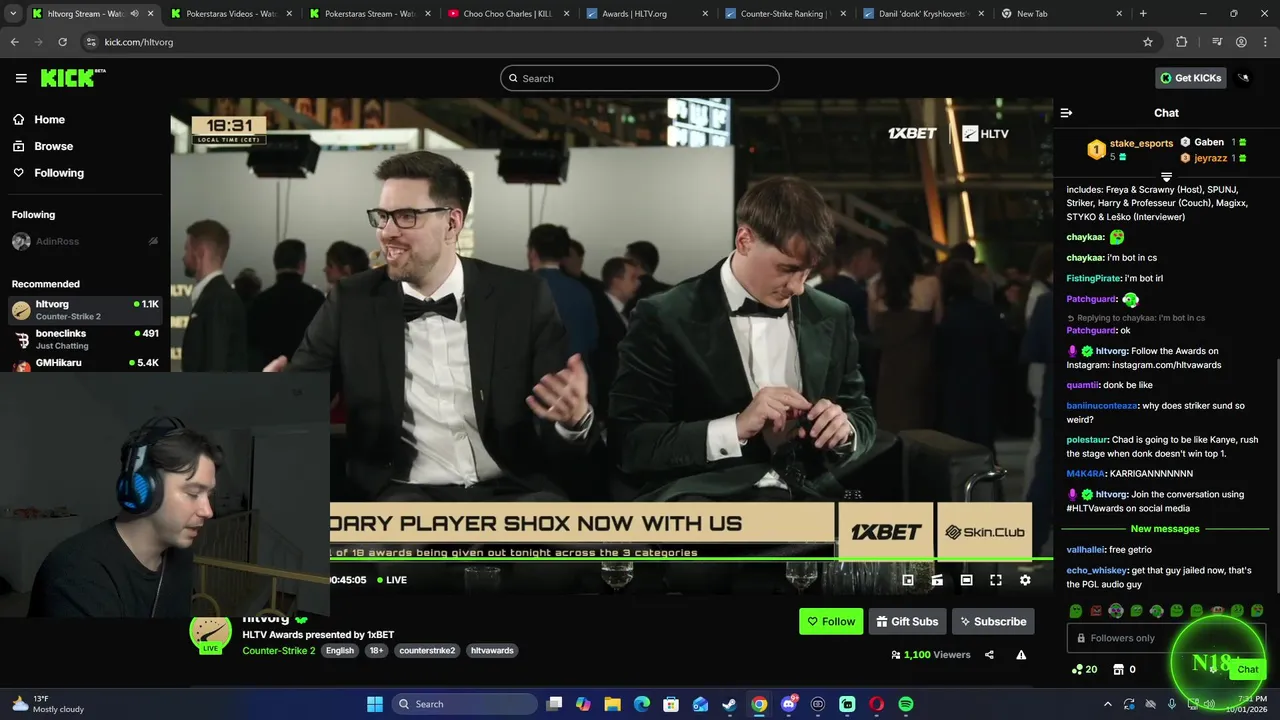Open the Chrome extensions puzzle icon
This screenshot has height=720, width=1280.
1182,42
